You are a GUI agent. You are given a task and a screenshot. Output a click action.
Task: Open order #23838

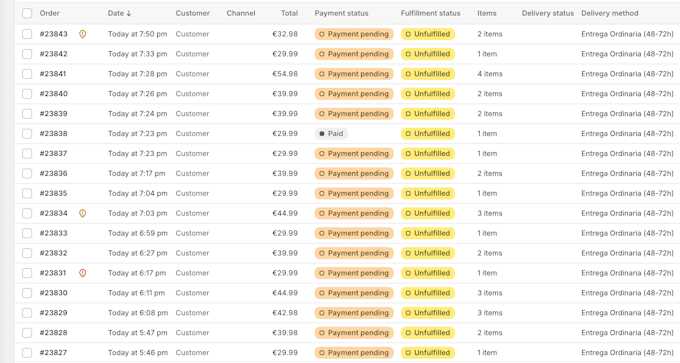pos(53,134)
